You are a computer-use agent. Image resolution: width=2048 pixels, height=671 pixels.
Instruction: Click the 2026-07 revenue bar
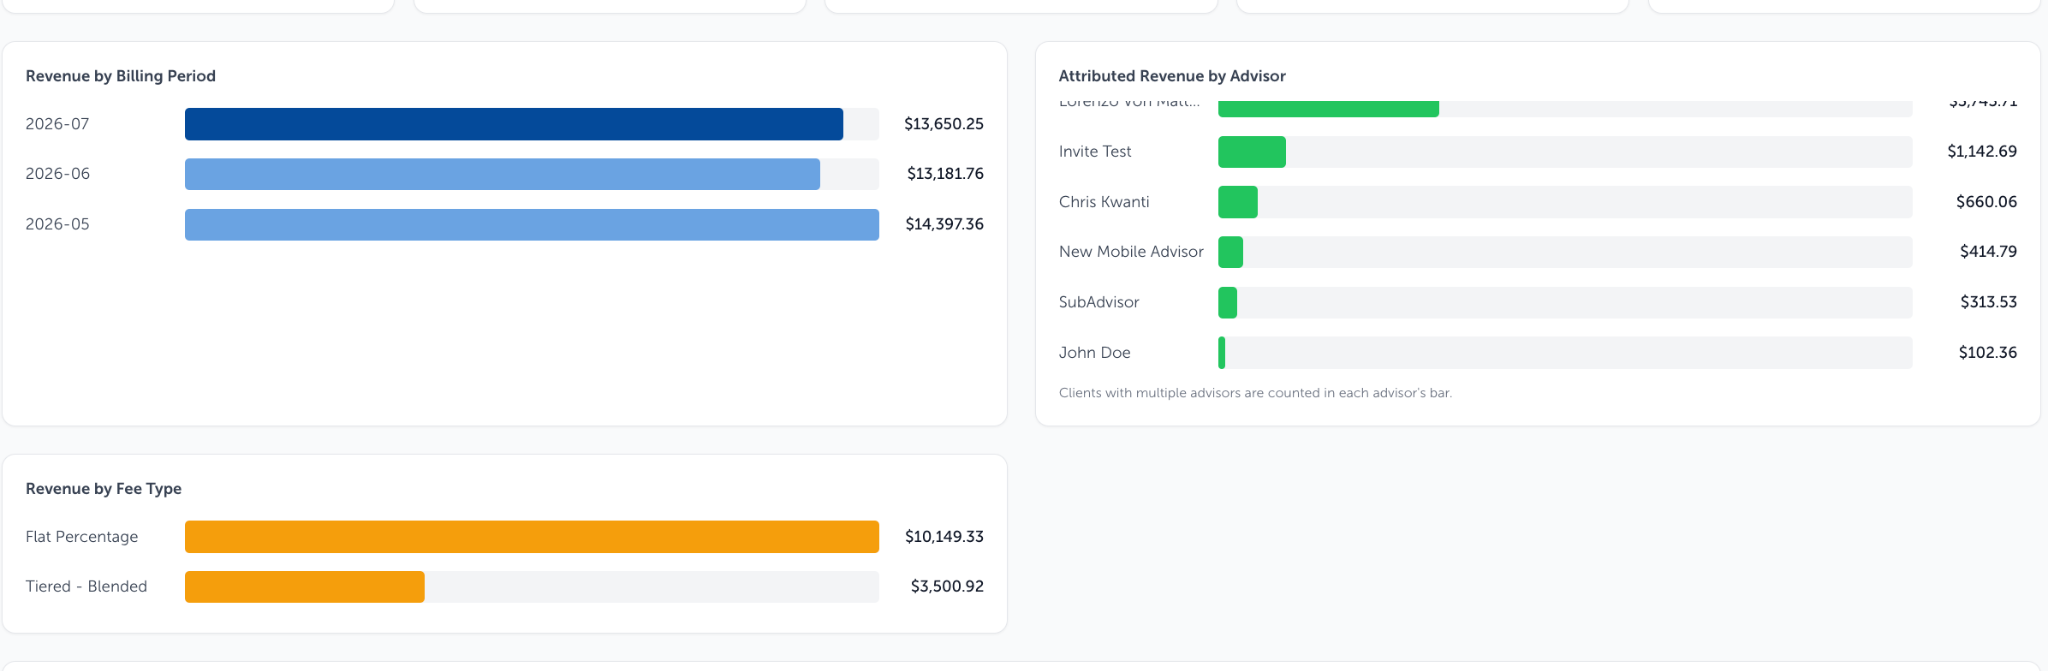[x=514, y=124]
